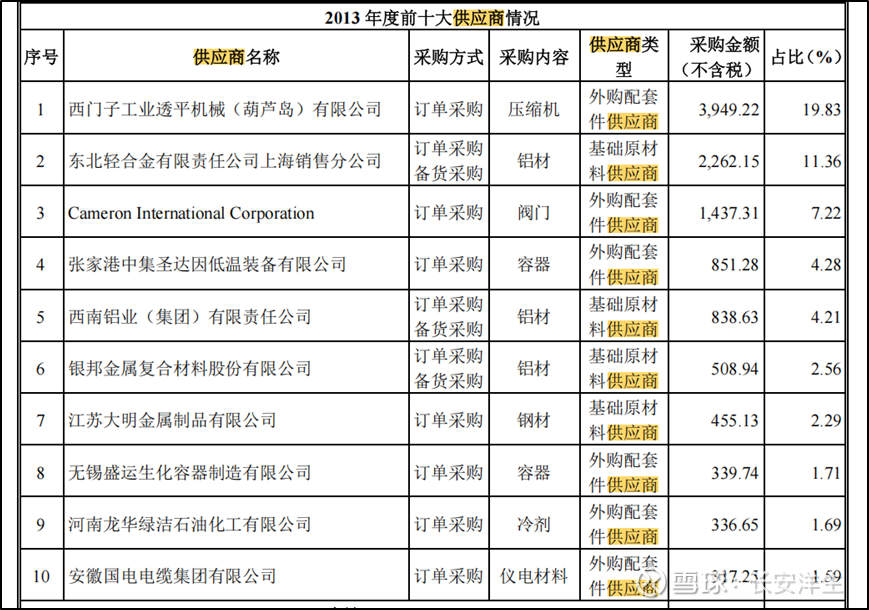Screen dimensions: 869x610
Task: Select supplier name 无锡盛运生化容器制造有限公司
Action: click(190, 473)
